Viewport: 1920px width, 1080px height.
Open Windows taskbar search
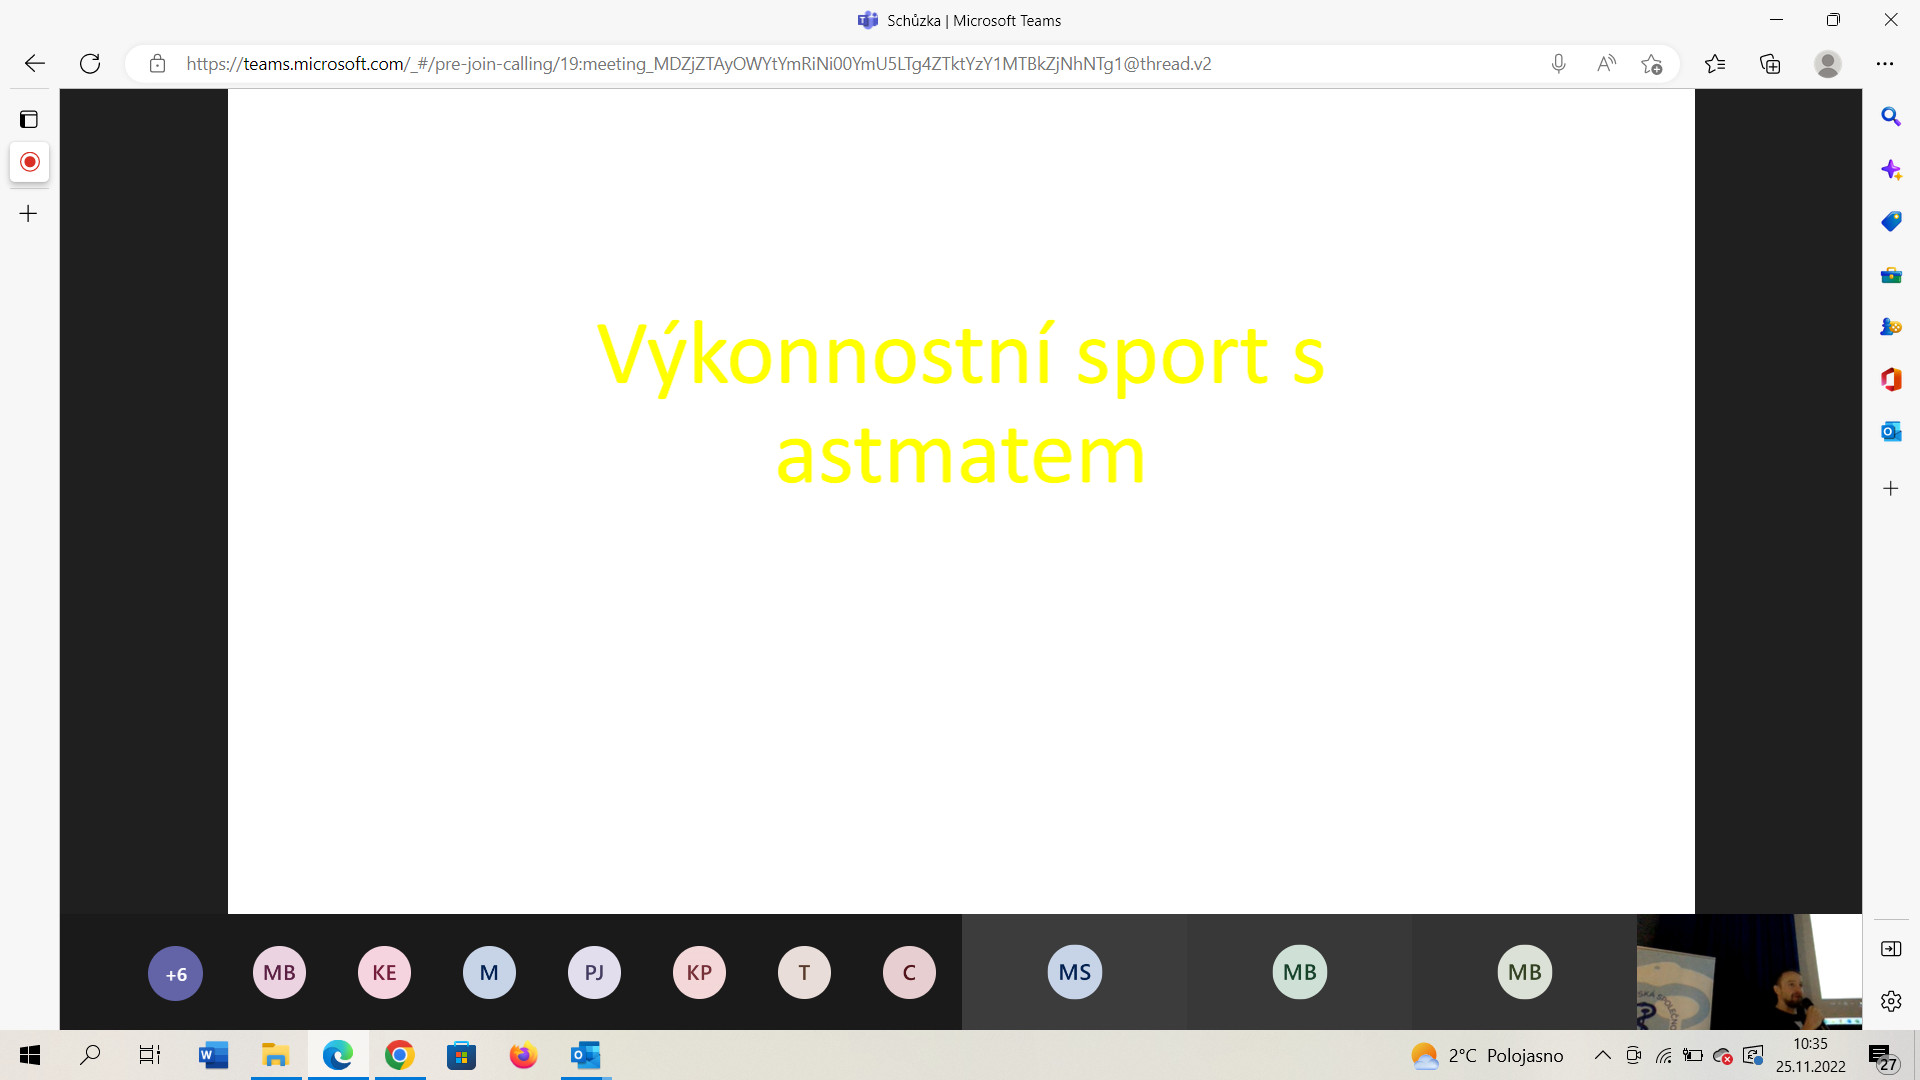click(x=90, y=1055)
